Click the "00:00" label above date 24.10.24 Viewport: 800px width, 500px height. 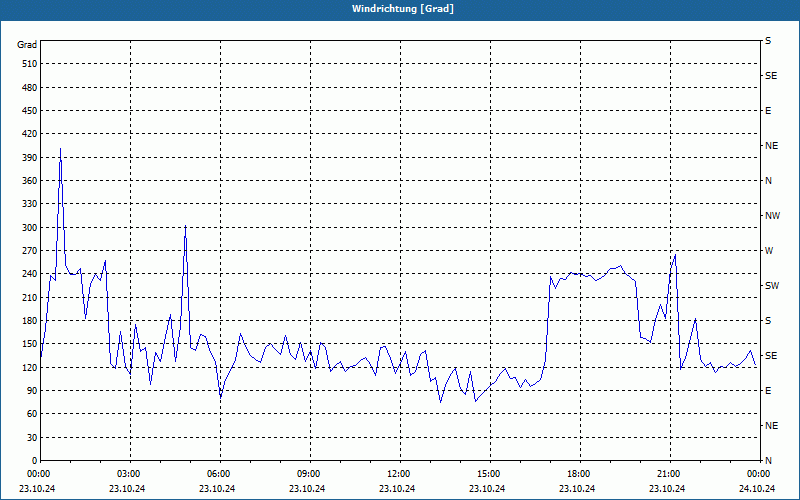pos(758,474)
